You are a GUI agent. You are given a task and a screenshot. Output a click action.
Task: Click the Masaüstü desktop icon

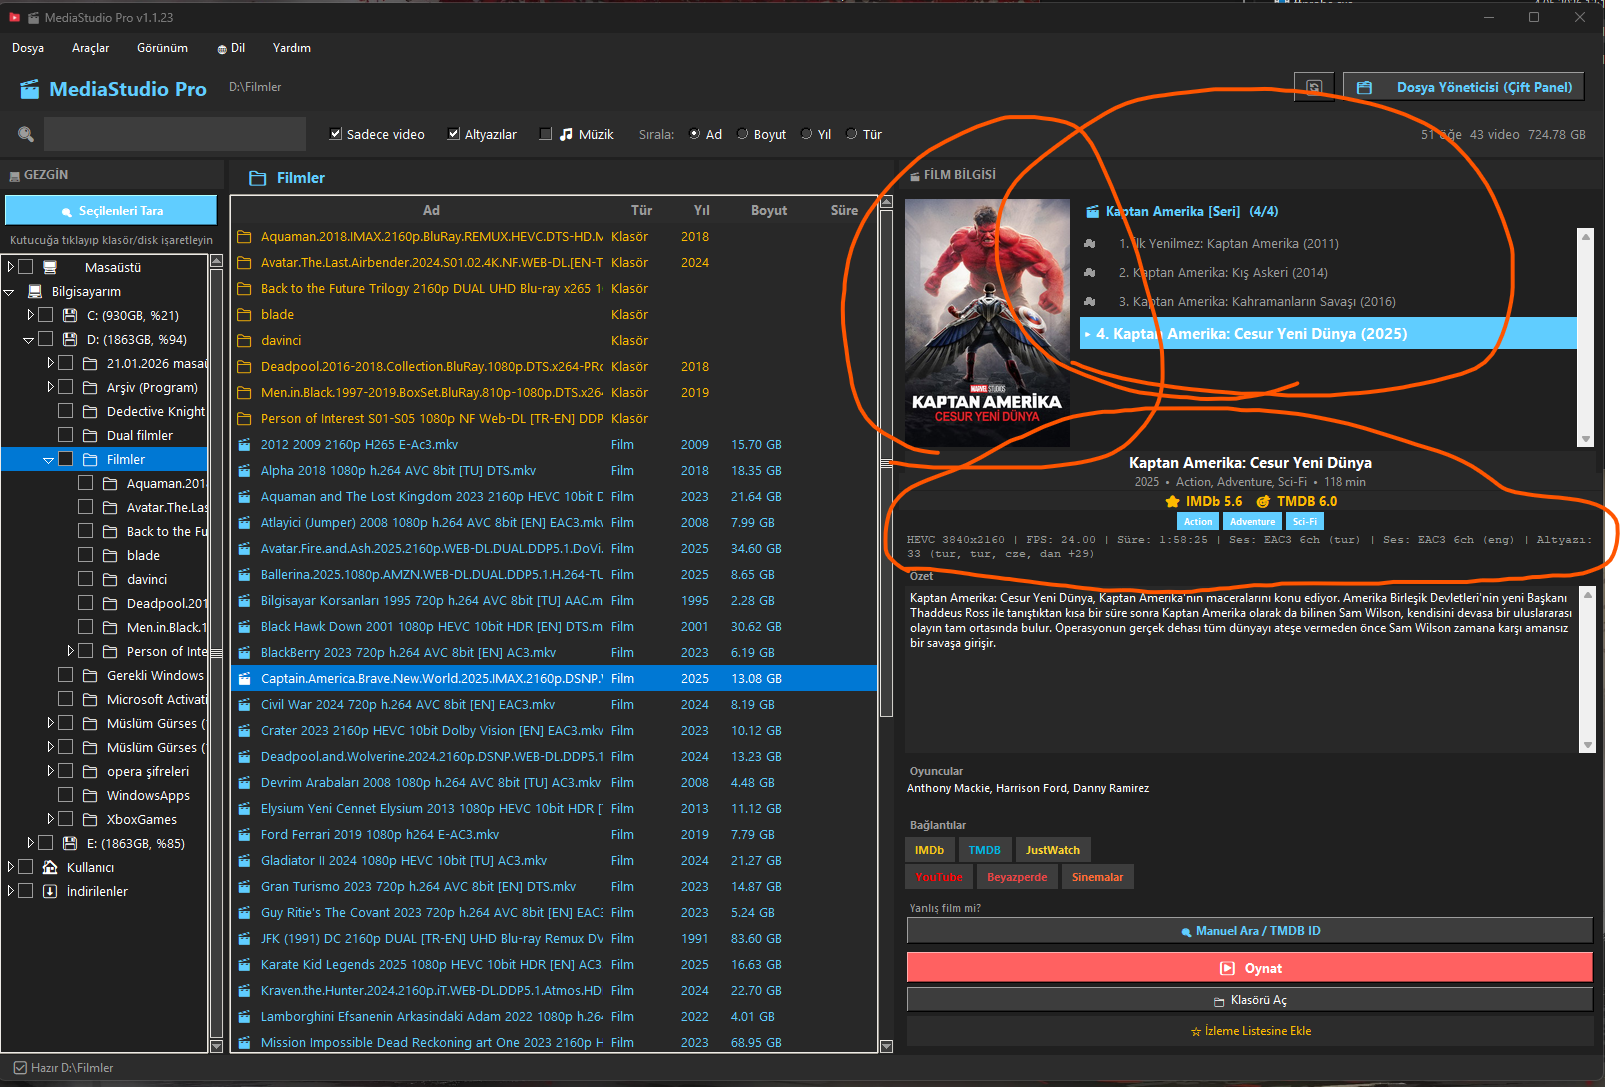[x=50, y=267]
